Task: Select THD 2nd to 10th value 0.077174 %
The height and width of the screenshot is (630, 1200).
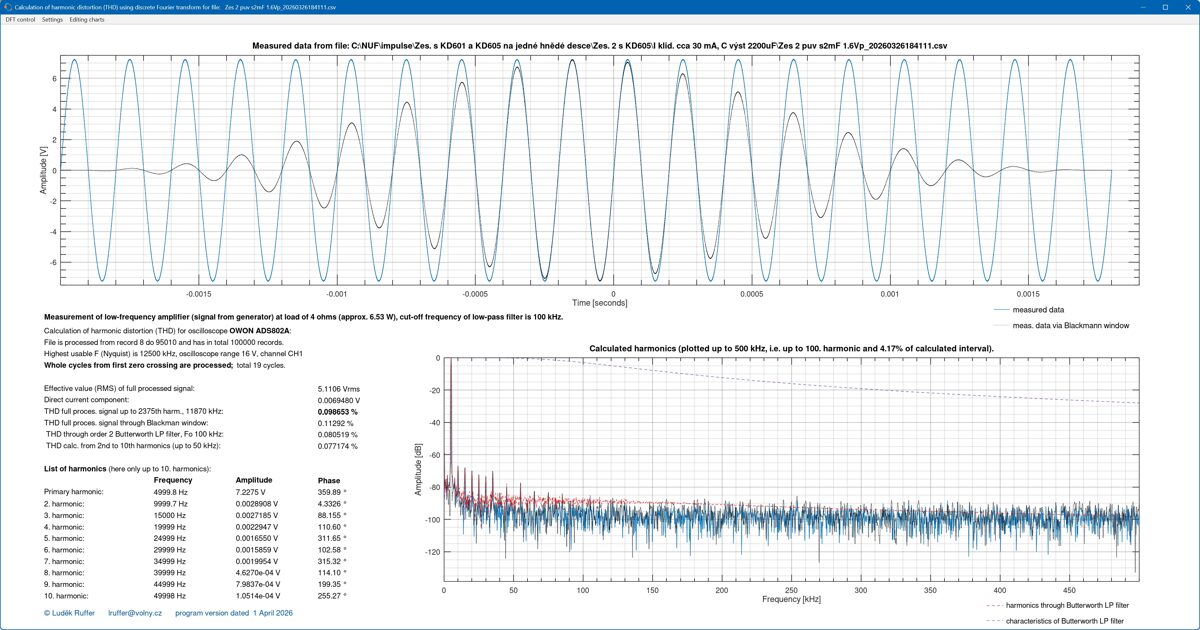Action: coord(337,447)
